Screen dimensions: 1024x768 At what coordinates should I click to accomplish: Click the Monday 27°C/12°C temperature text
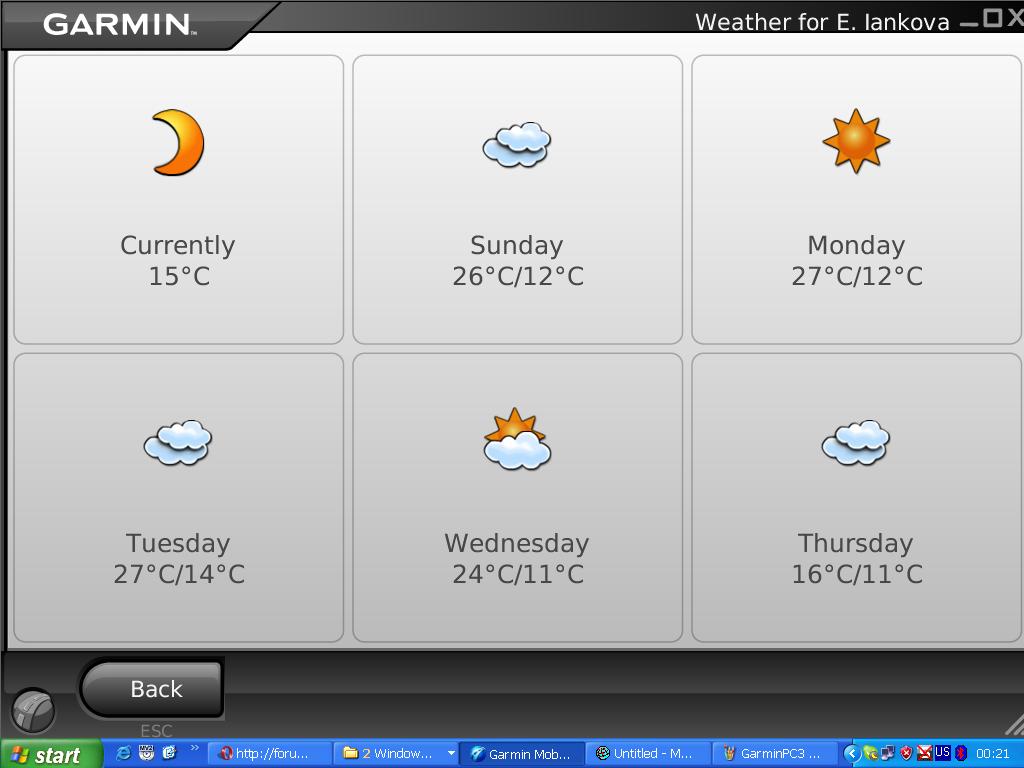click(x=857, y=276)
